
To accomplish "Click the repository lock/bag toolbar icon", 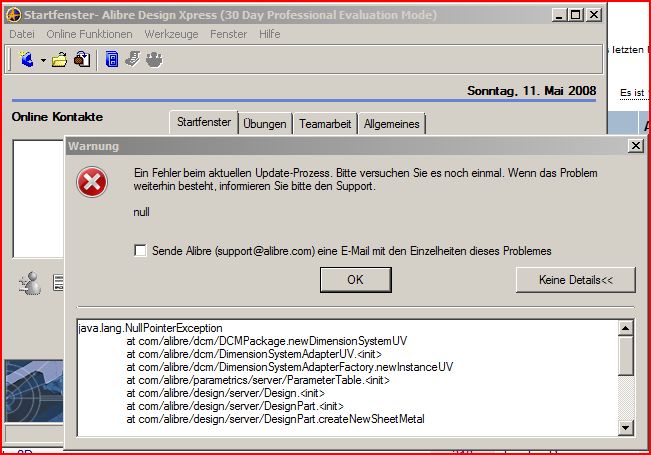I will coord(82,59).
